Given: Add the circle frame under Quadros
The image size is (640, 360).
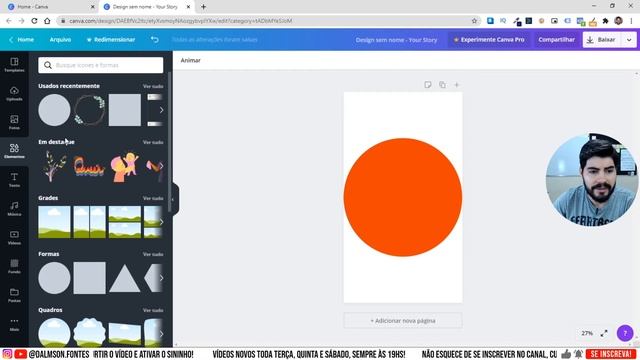Looking at the screenshot, I should coord(54,332).
